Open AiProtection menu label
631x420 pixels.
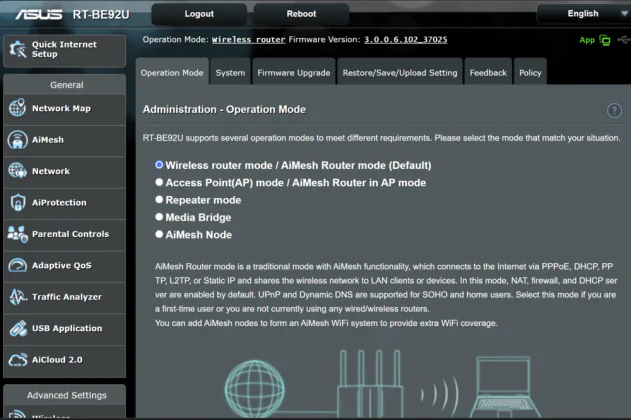pos(59,202)
